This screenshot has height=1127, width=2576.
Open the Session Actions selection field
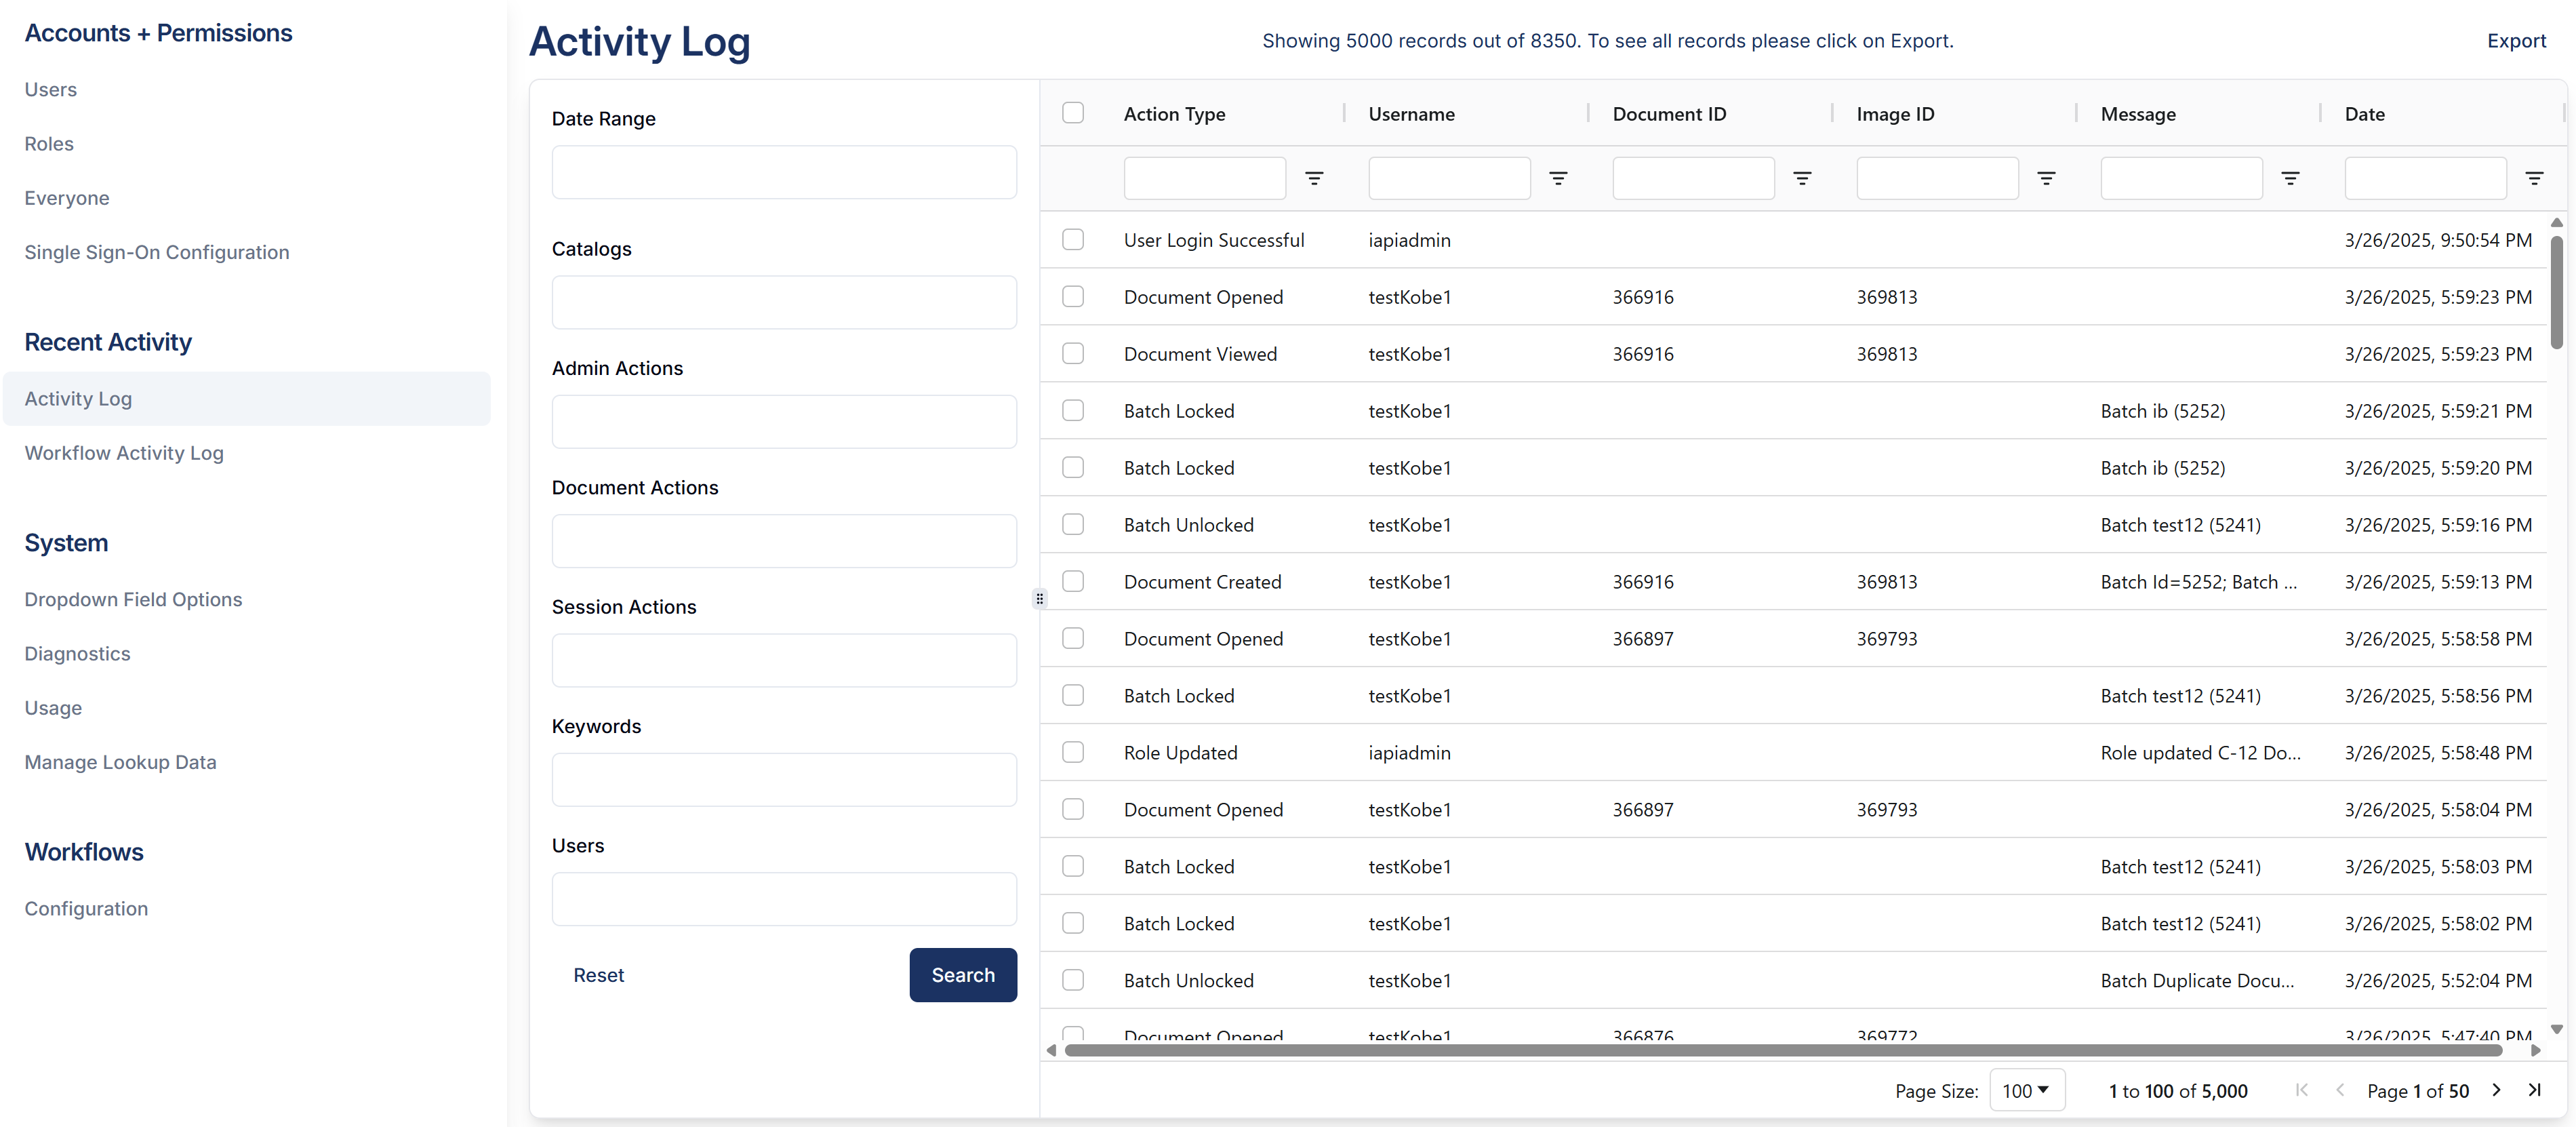pyautogui.click(x=784, y=660)
